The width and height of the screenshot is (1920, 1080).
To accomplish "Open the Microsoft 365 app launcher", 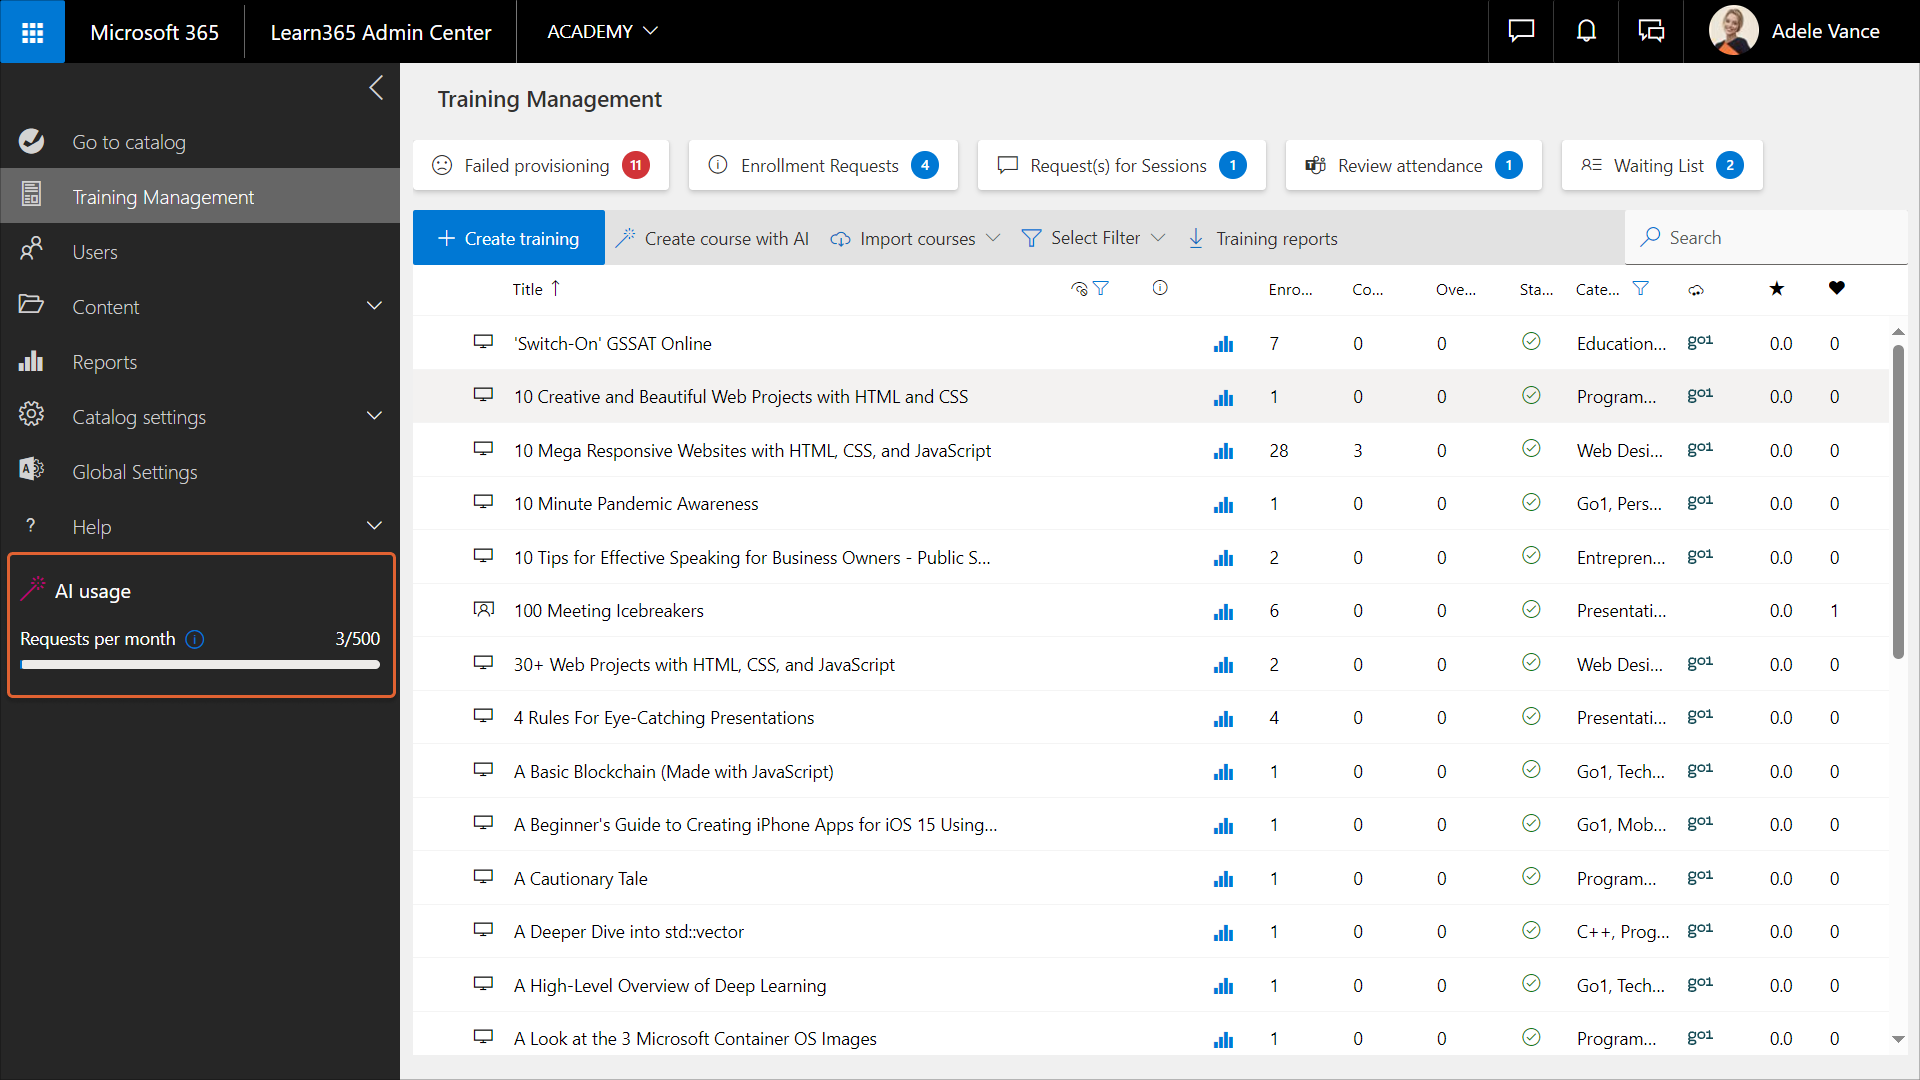I will [32, 32].
